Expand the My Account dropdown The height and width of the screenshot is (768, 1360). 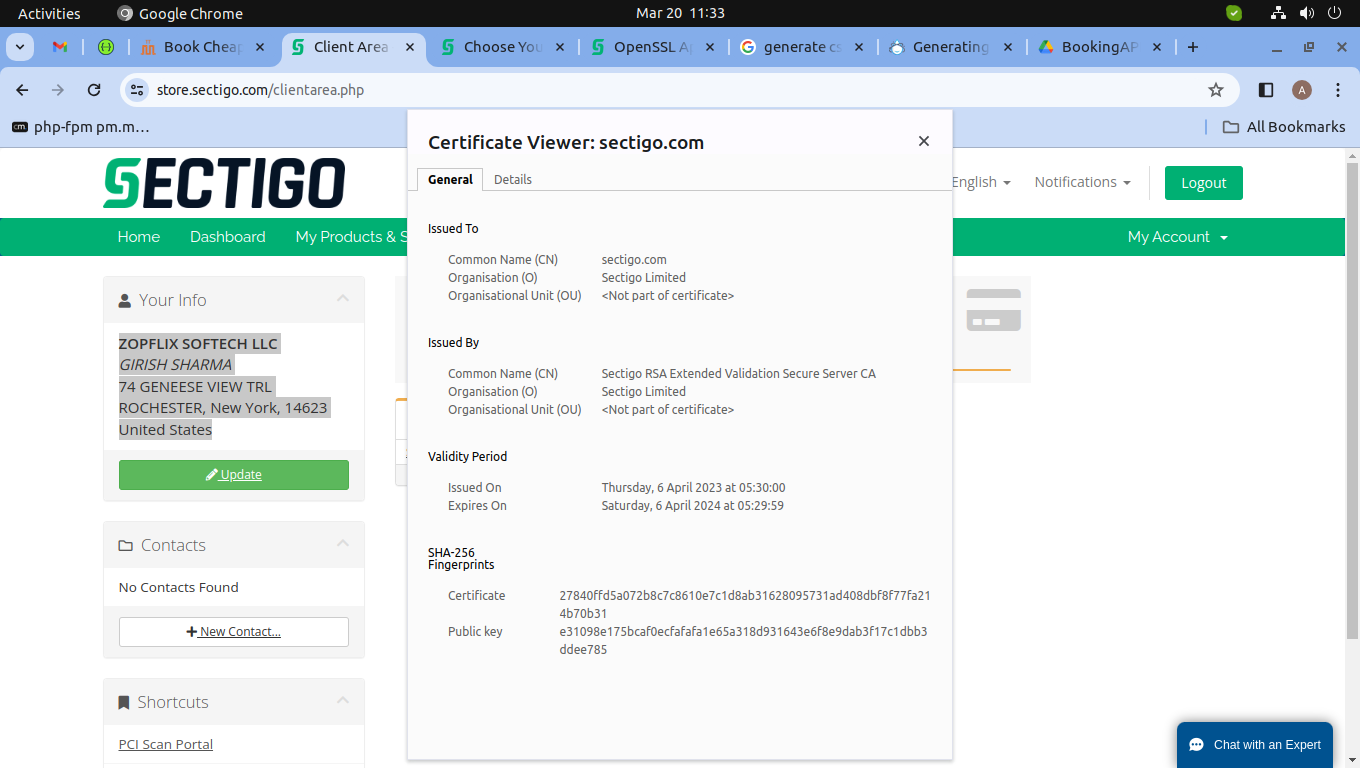click(1177, 237)
